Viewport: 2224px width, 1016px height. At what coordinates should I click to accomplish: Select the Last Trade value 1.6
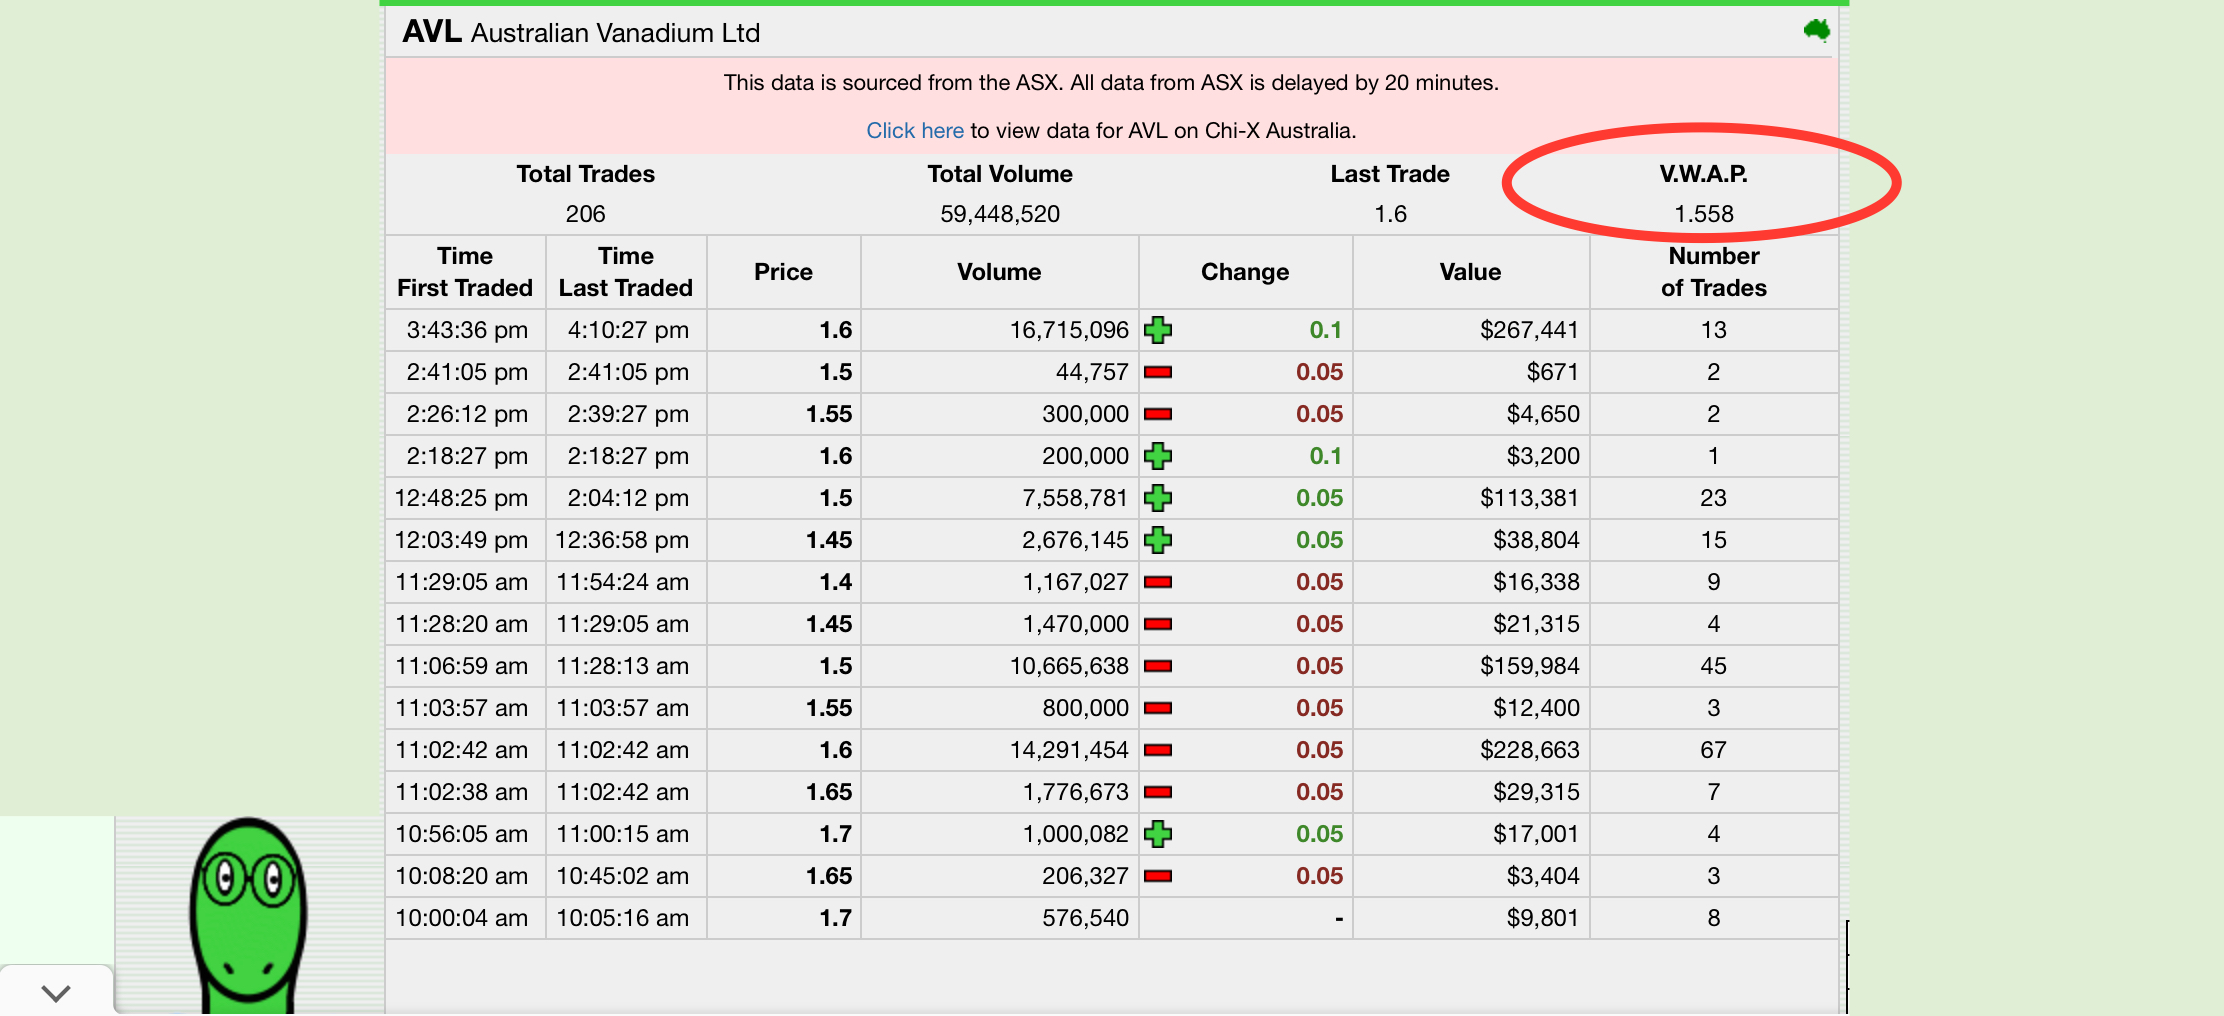pyautogui.click(x=1390, y=214)
